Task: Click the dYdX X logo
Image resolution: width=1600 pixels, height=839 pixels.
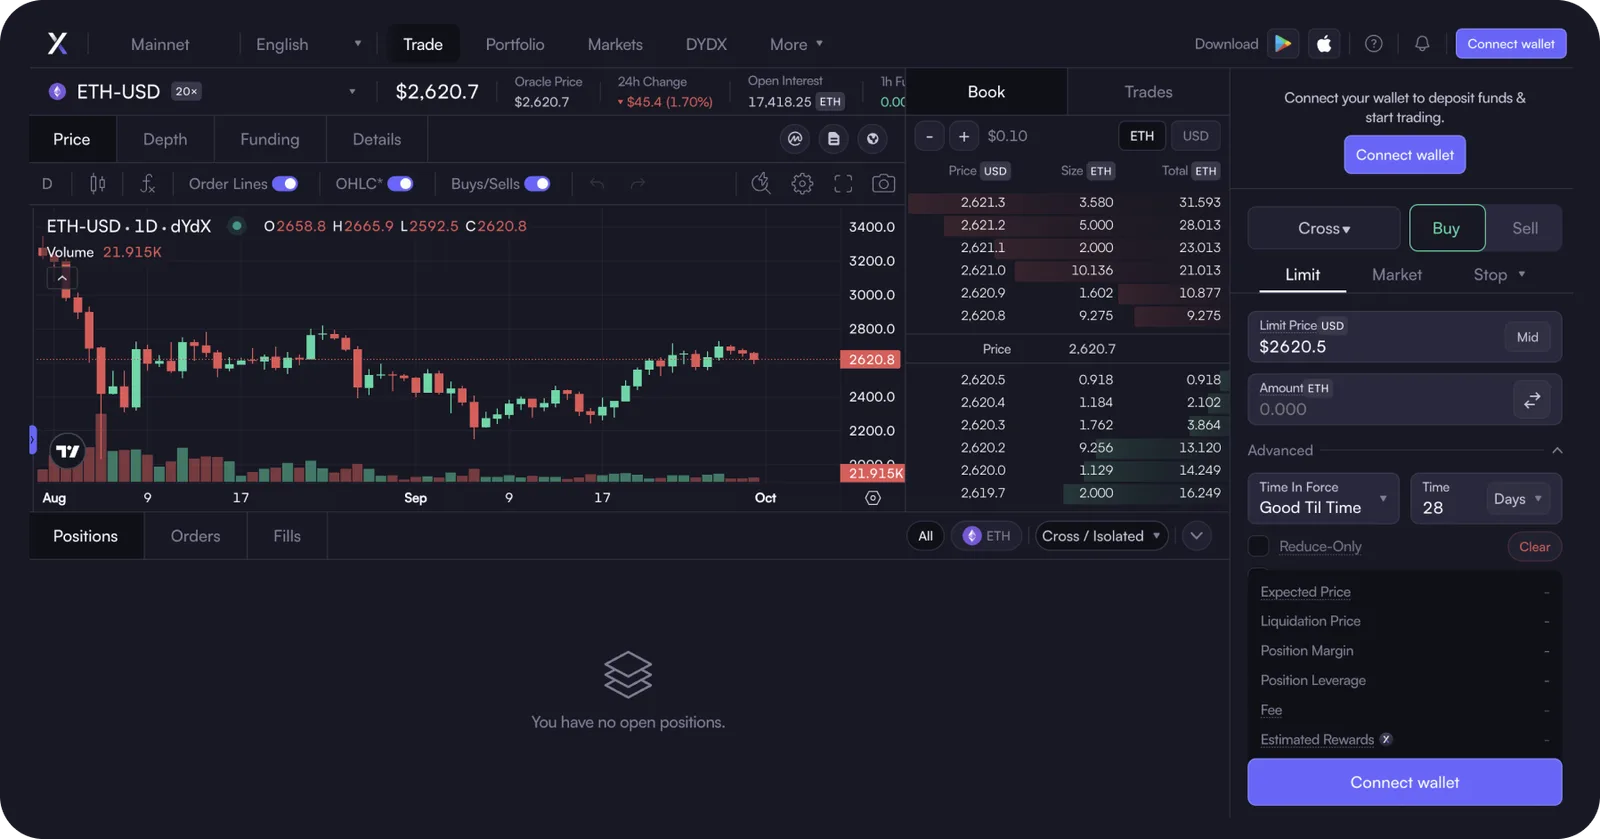Action: point(58,43)
